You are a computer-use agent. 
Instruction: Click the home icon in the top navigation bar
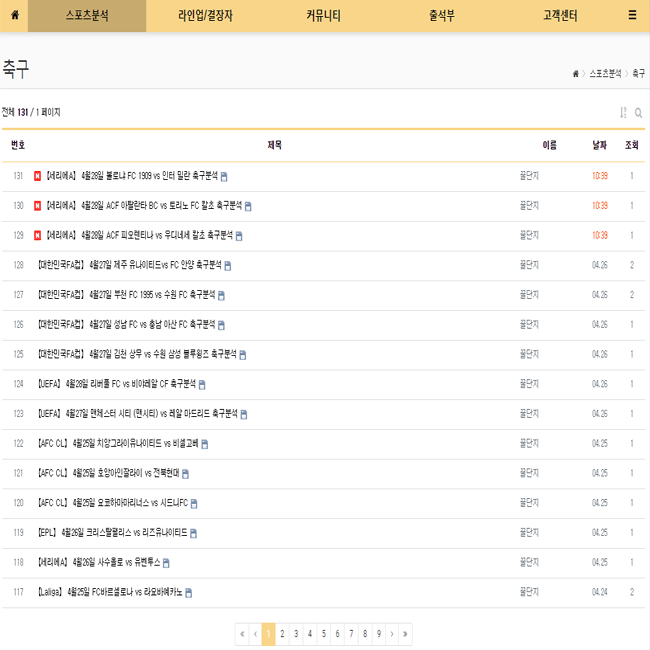(x=14, y=16)
